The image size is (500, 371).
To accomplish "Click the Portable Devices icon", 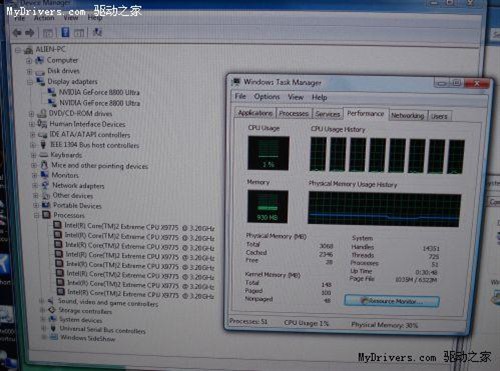I will [x=46, y=205].
